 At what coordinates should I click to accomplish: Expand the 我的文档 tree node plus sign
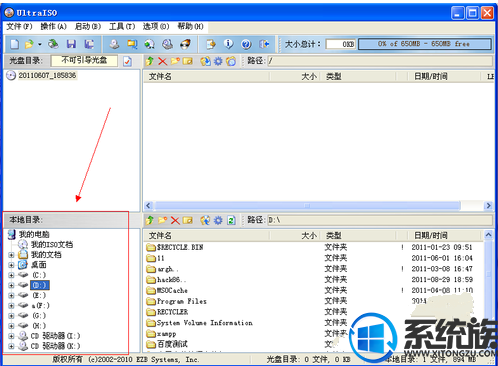tap(11, 255)
